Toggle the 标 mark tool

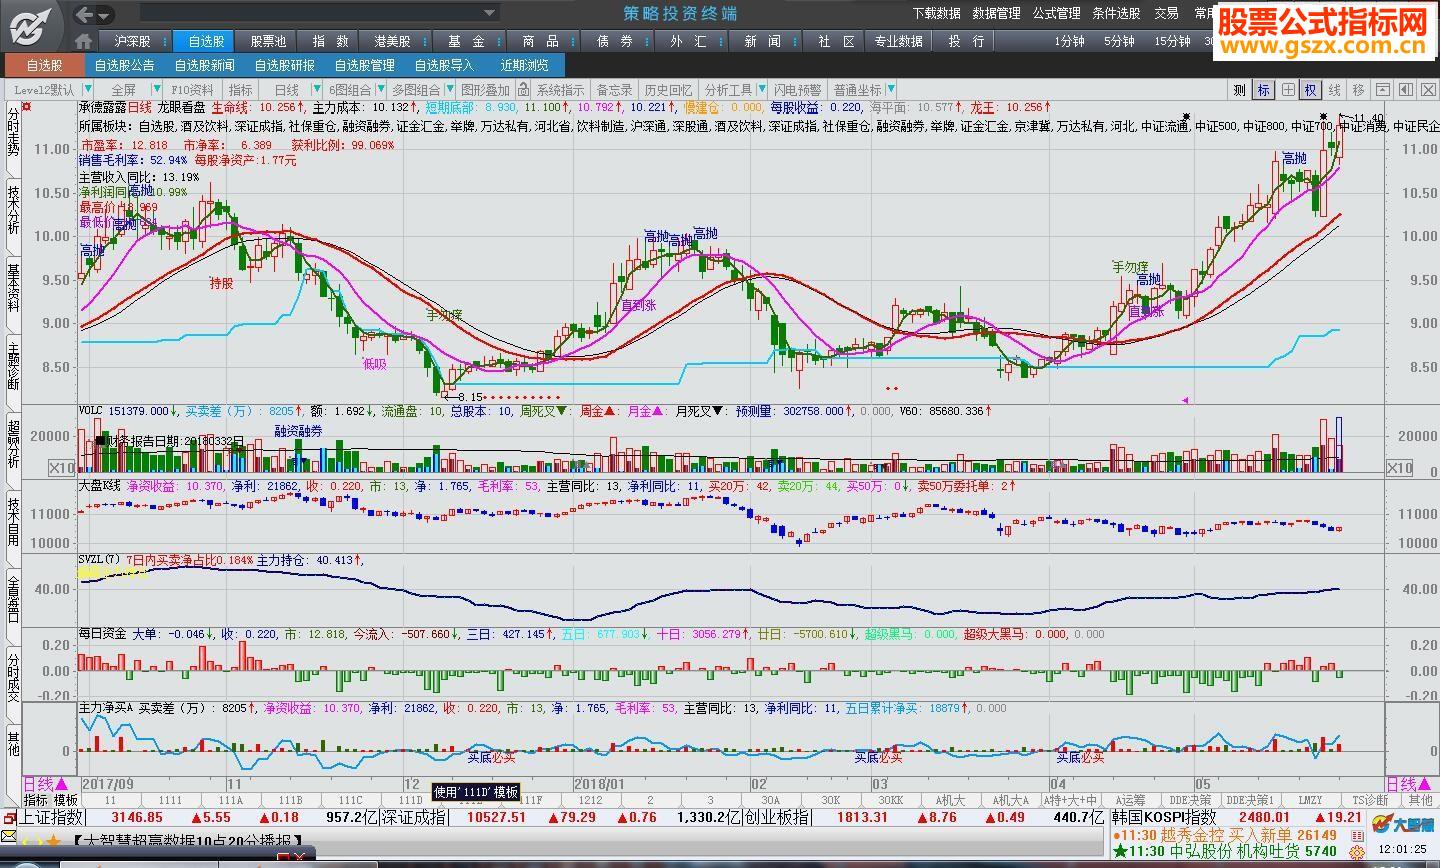coord(1264,90)
